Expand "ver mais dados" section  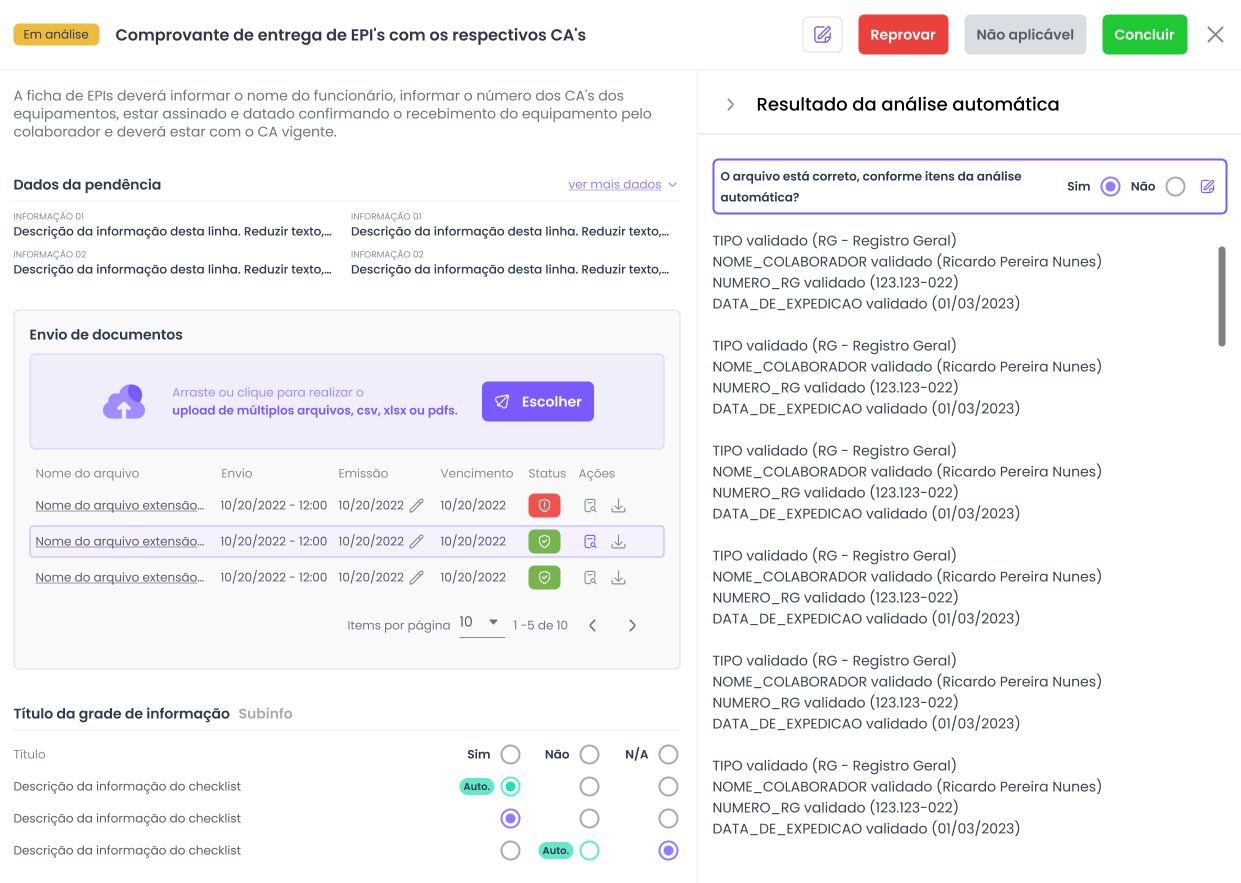point(622,185)
